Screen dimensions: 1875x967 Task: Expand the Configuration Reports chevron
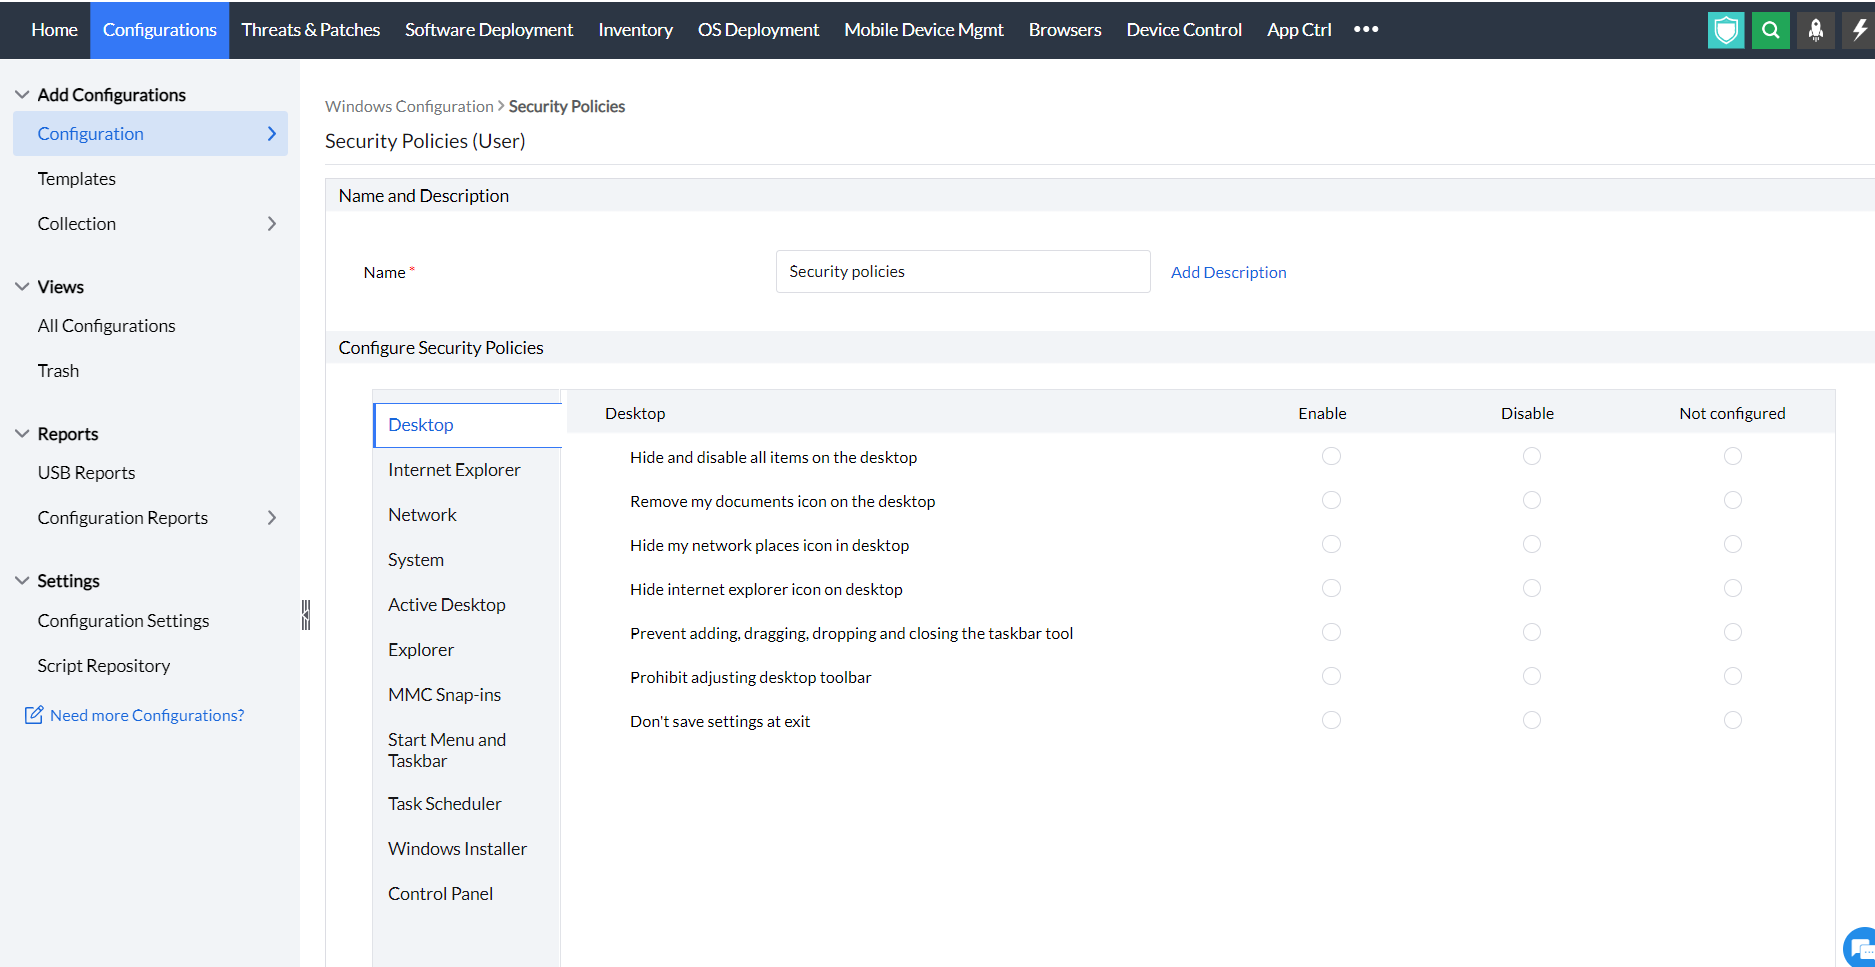(271, 518)
